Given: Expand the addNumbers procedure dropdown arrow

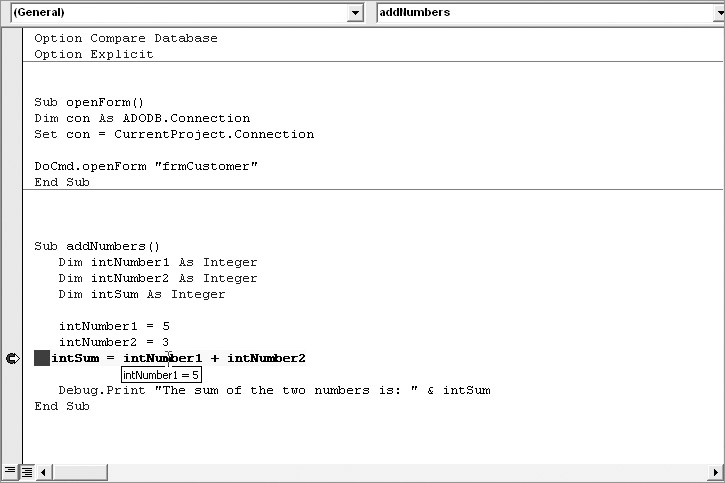Looking at the screenshot, I should click(714, 13).
